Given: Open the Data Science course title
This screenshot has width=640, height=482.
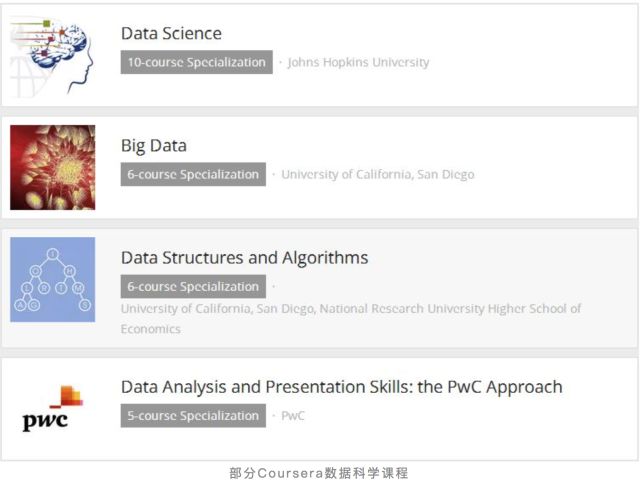Looking at the screenshot, I should [x=171, y=33].
